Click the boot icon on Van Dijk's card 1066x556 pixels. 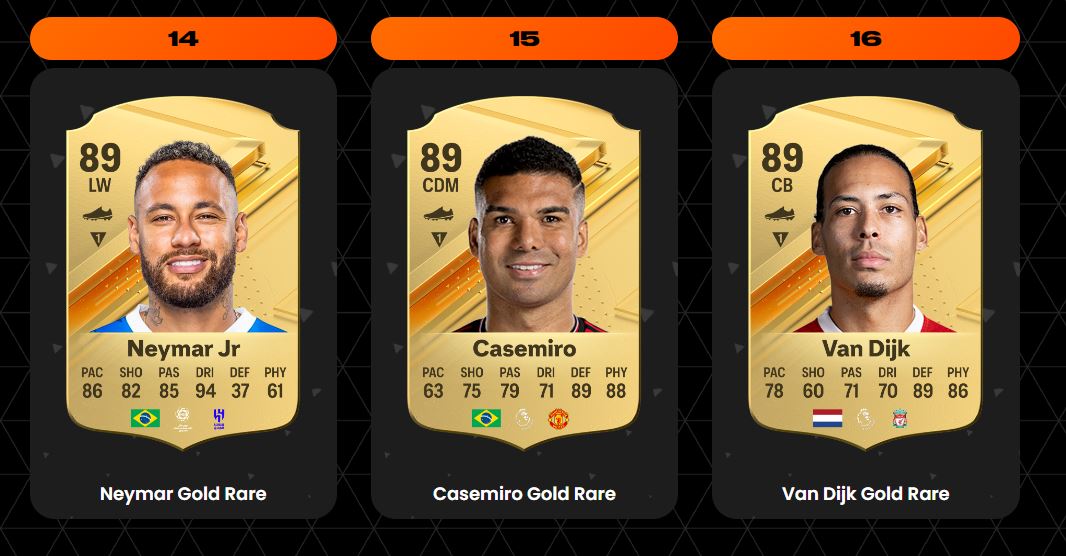[x=780, y=214]
